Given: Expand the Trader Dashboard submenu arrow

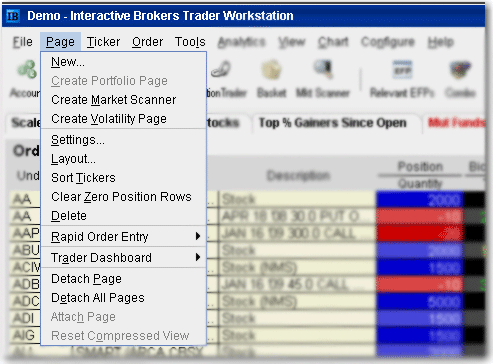Looking at the screenshot, I should pyautogui.click(x=198, y=257).
